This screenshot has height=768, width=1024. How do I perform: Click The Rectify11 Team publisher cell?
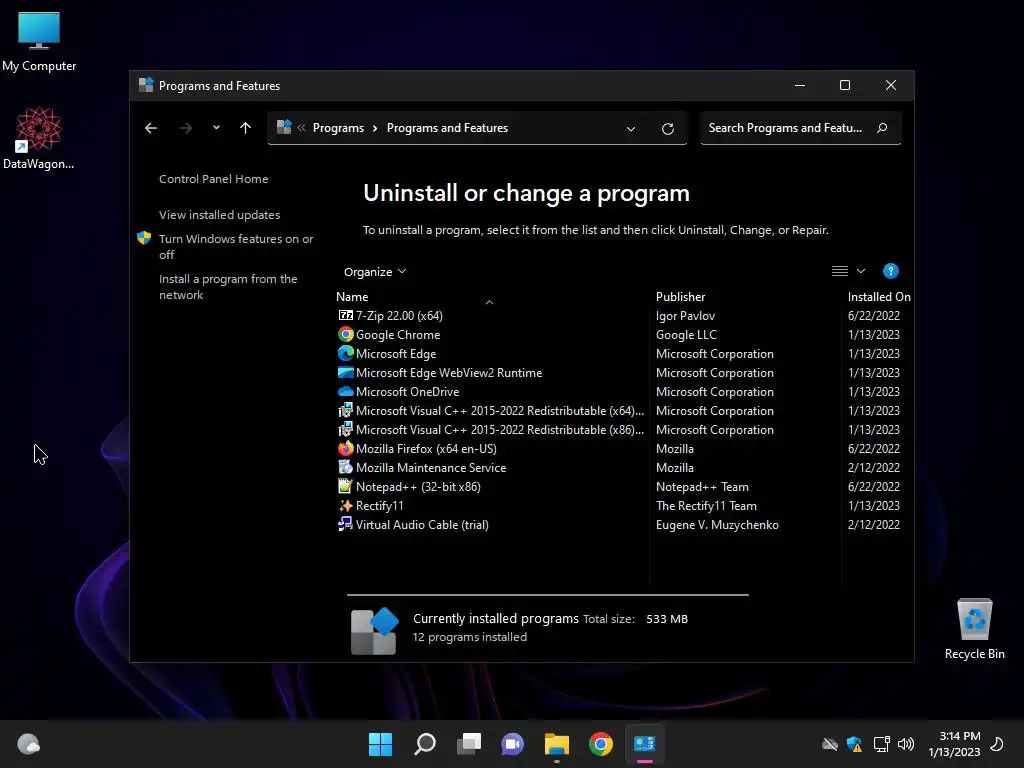[706, 505]
